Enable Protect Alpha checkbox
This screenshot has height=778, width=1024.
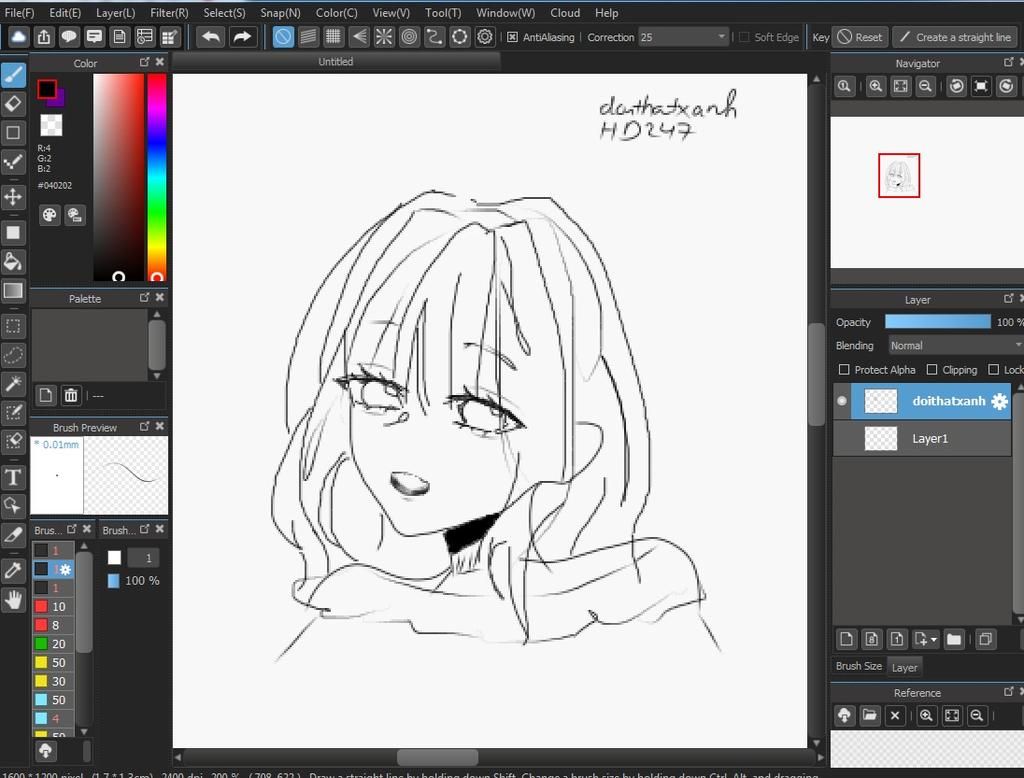(x=844, y=370)
